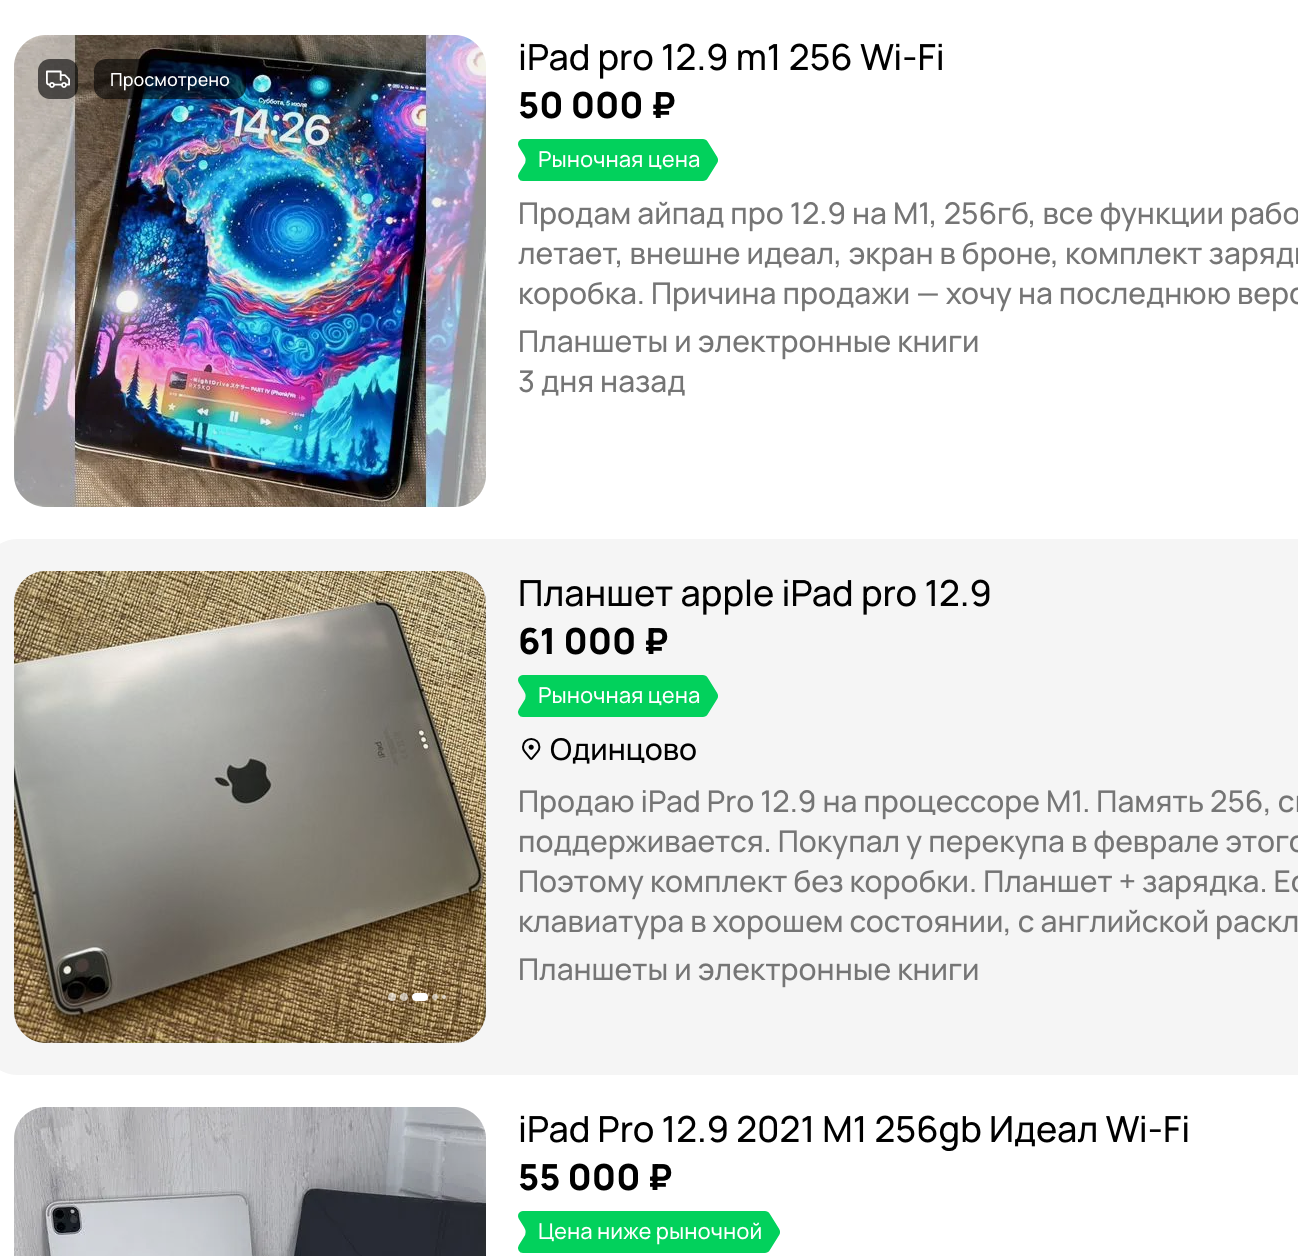Open the gray iPad back photo
Viewport: 1298px width, 1256px height.
(x=250, y=807)
